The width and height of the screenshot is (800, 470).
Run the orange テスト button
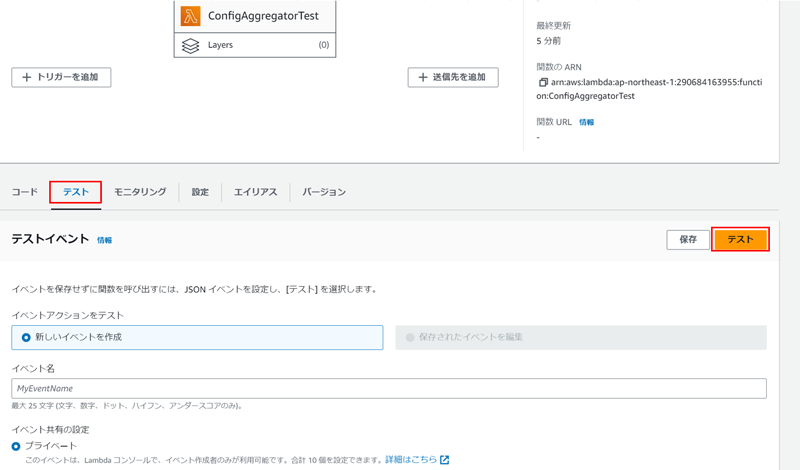[x=740, y=239]
